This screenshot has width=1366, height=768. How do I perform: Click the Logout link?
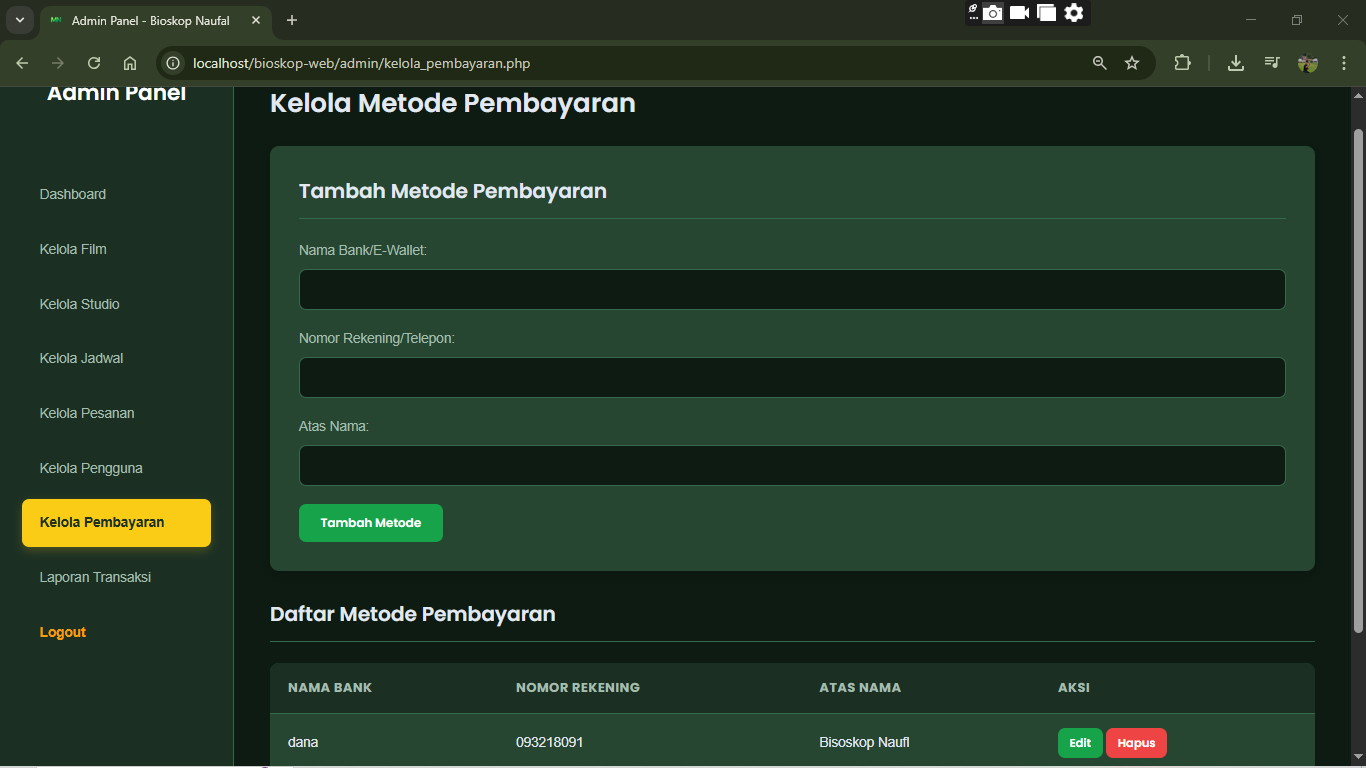(x=63, y=632)
